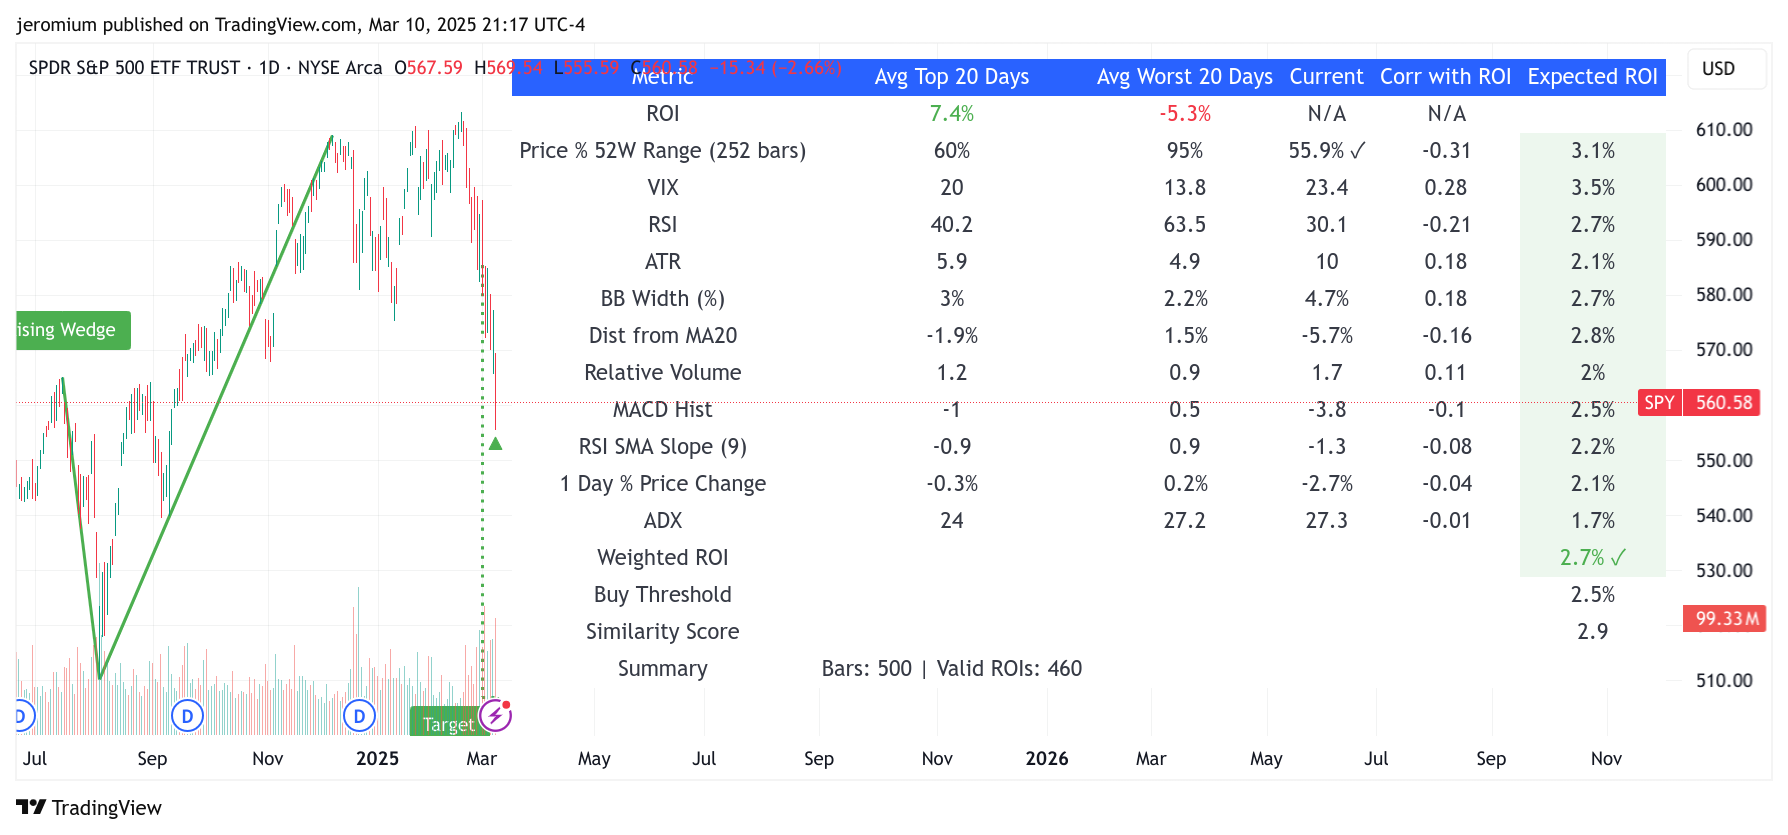Viewport: 1788px width, 835px height.
Task: Click the SPY price tag on the axis
Action: click(x=1659, y=402)
